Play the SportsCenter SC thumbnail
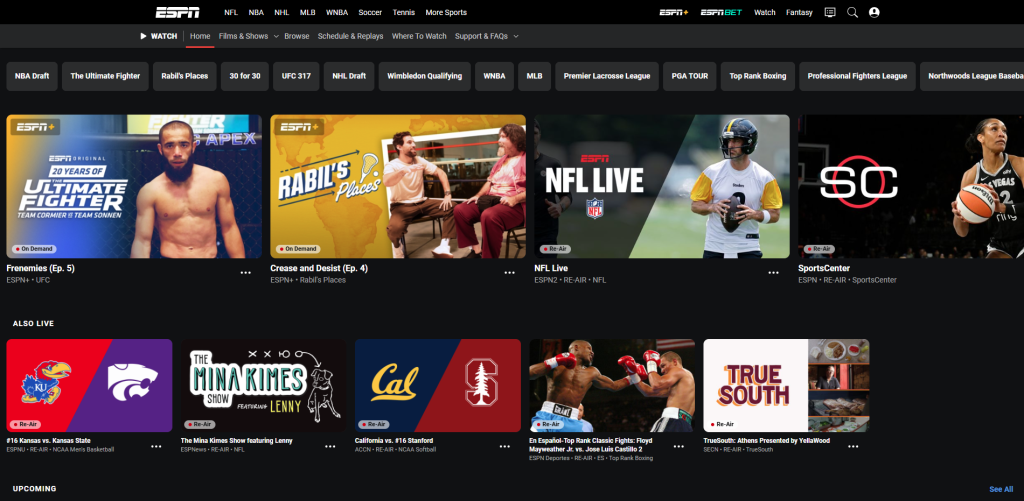This screenshot has height=501, width=1024. [x=911, y=187]
